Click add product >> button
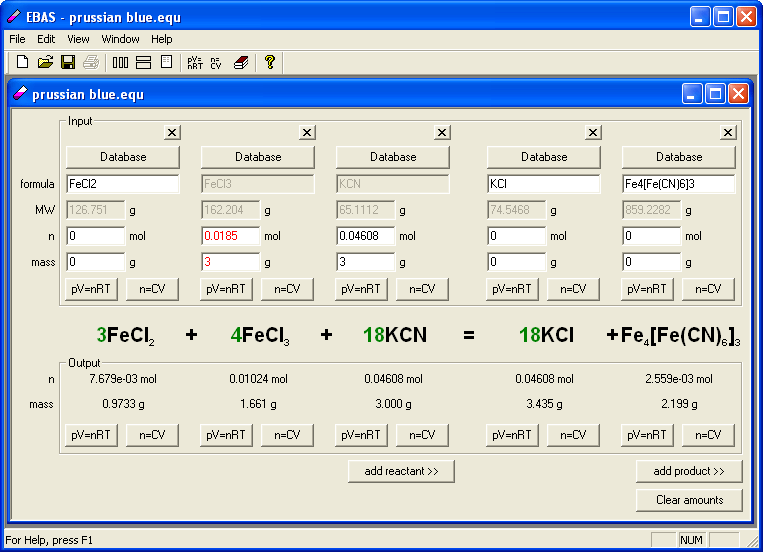The height and width of the screenshot is (552, 763). click(x=689, y=471)
